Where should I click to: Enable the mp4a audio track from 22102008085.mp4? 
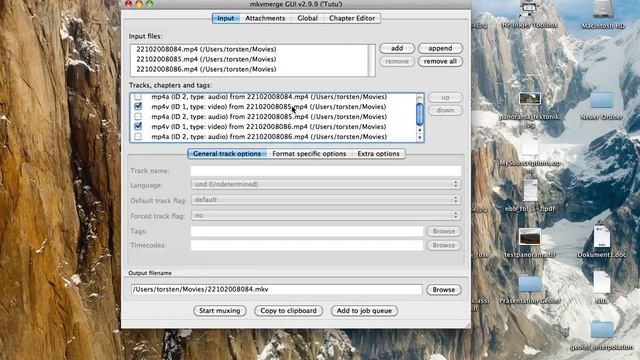138,116
